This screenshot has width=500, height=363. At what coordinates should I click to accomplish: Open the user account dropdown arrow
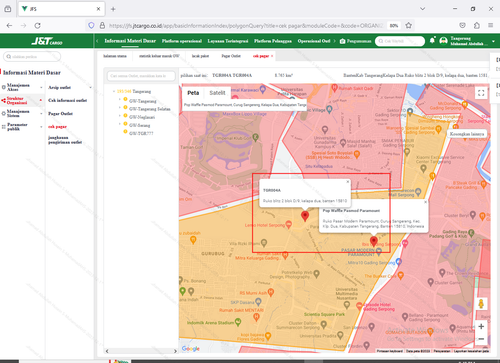pos(493,42)
